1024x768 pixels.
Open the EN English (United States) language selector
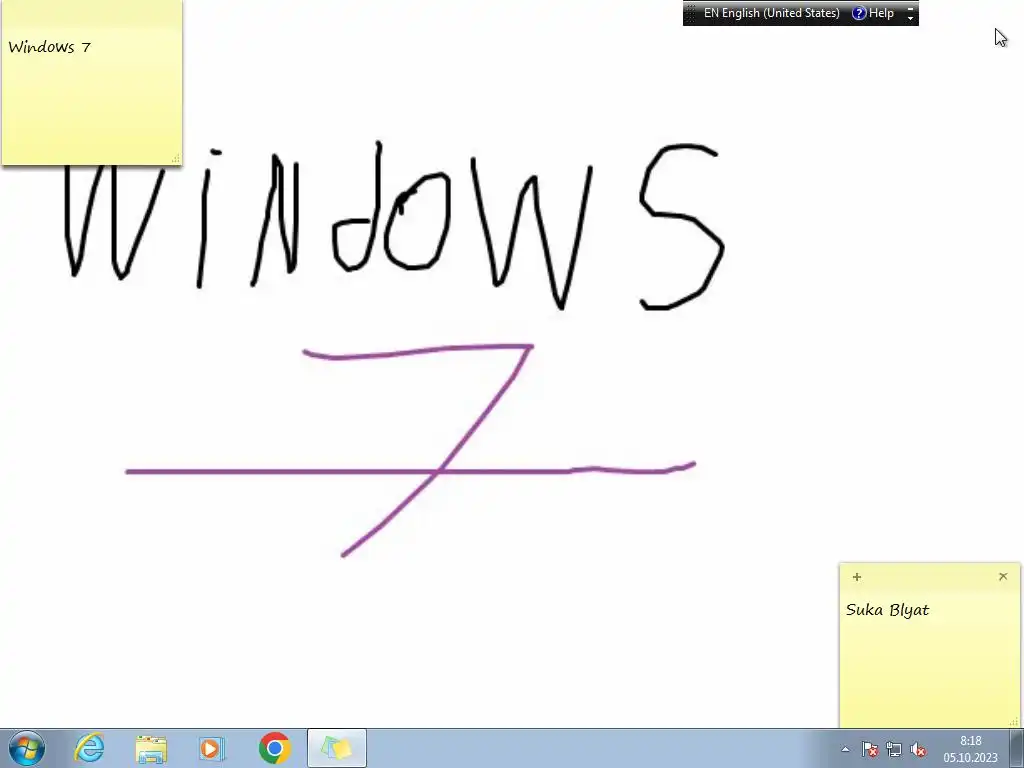[x=771, y=13]
